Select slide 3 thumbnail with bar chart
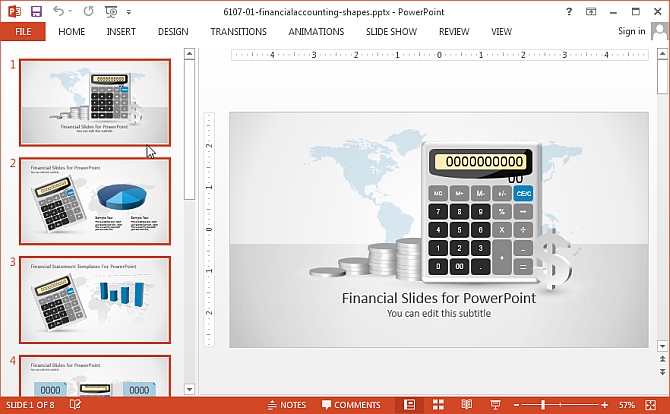 [x=95, y=300]
